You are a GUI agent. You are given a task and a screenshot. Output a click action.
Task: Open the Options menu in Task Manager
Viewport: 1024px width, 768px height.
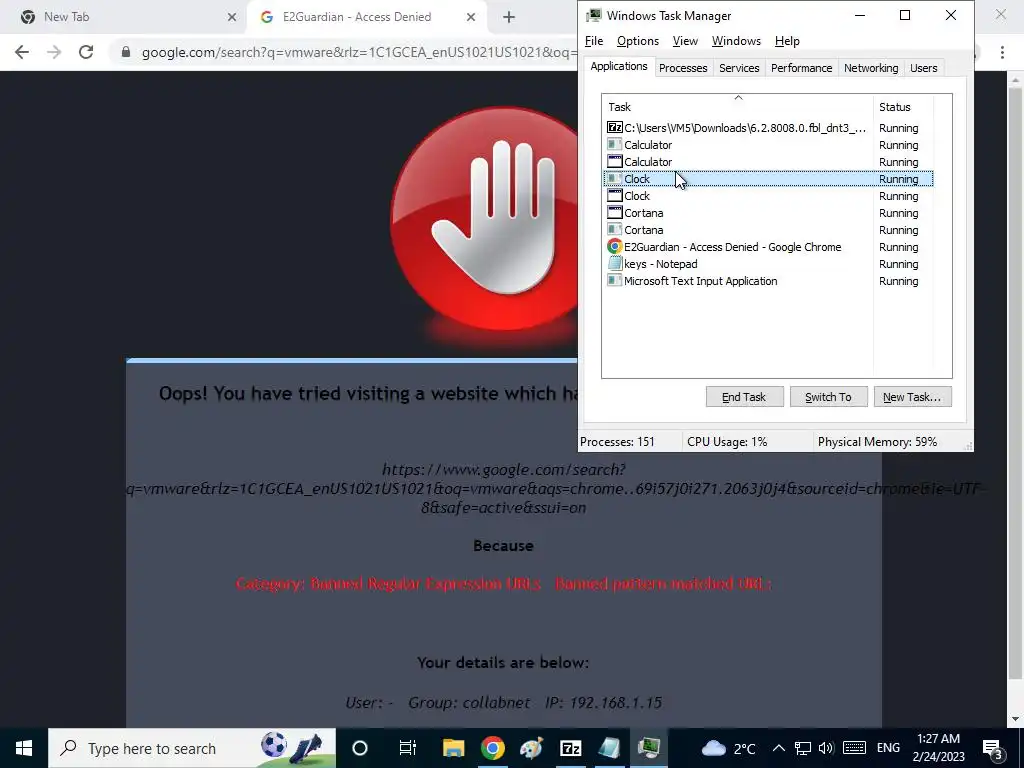click(638, 41)
